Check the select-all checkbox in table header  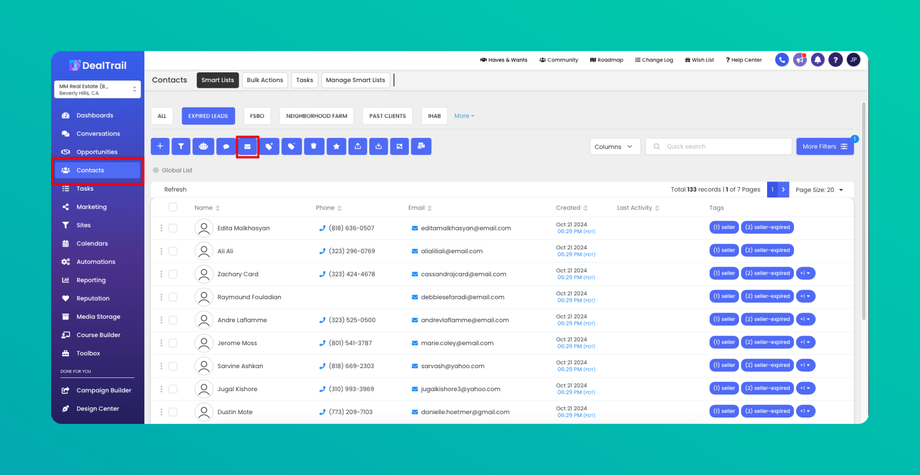(172, 207)
